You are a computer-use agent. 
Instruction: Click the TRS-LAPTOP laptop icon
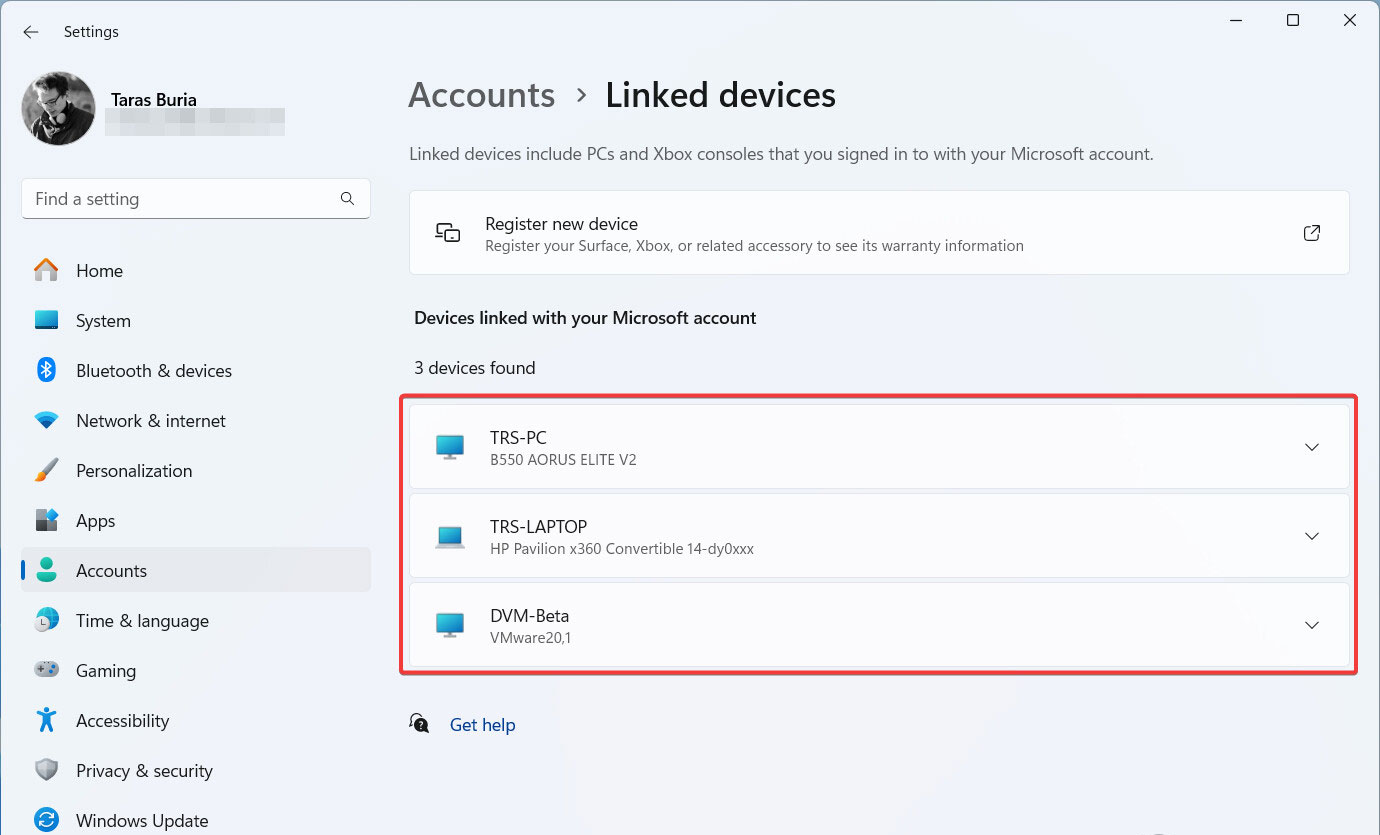pyautogui.click(x=450, y=537)
